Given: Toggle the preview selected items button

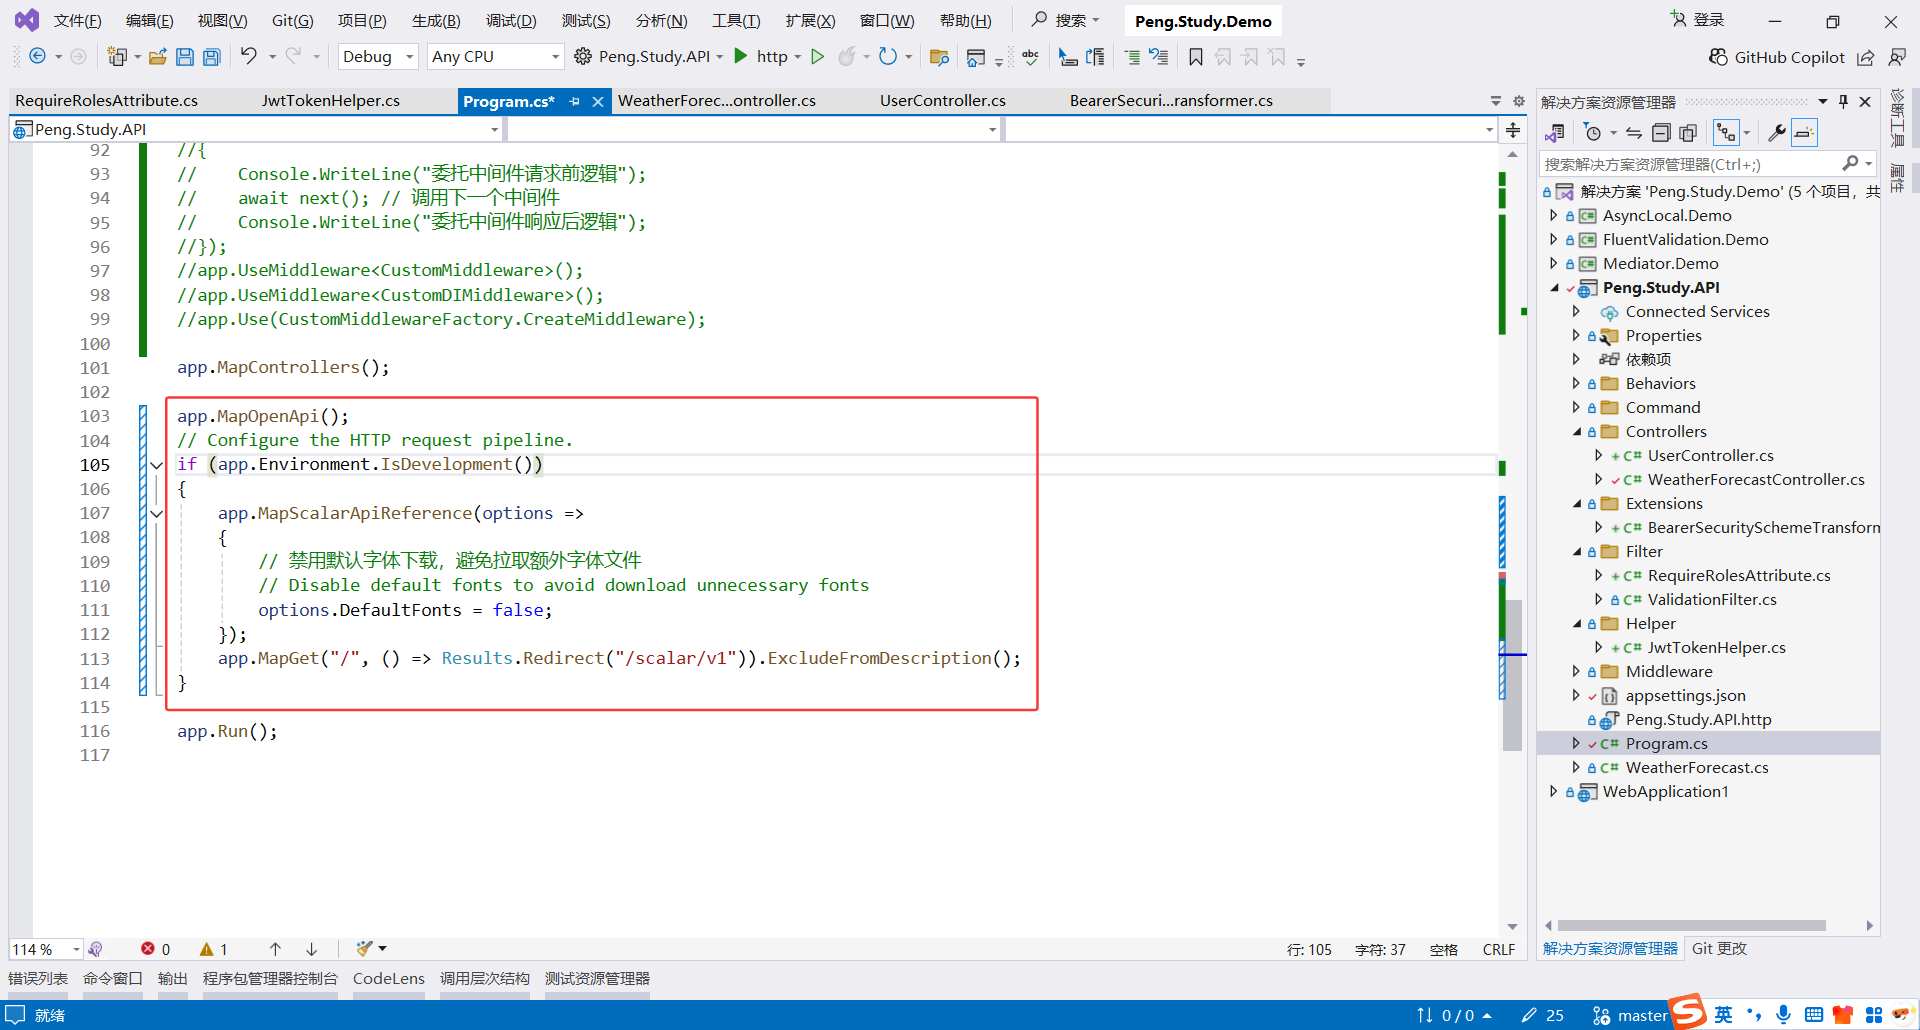Looking at the screenshot, I should click(x=1804, y=133).
